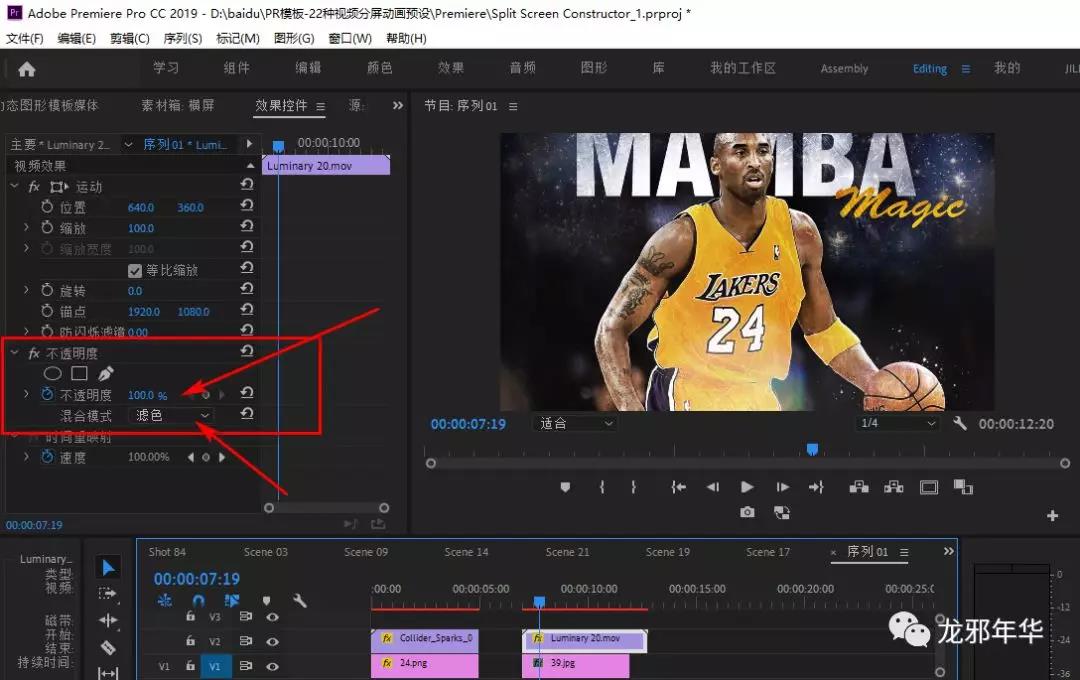
Task: Toggle the comparison view button
Action: (x=963, y=487)
